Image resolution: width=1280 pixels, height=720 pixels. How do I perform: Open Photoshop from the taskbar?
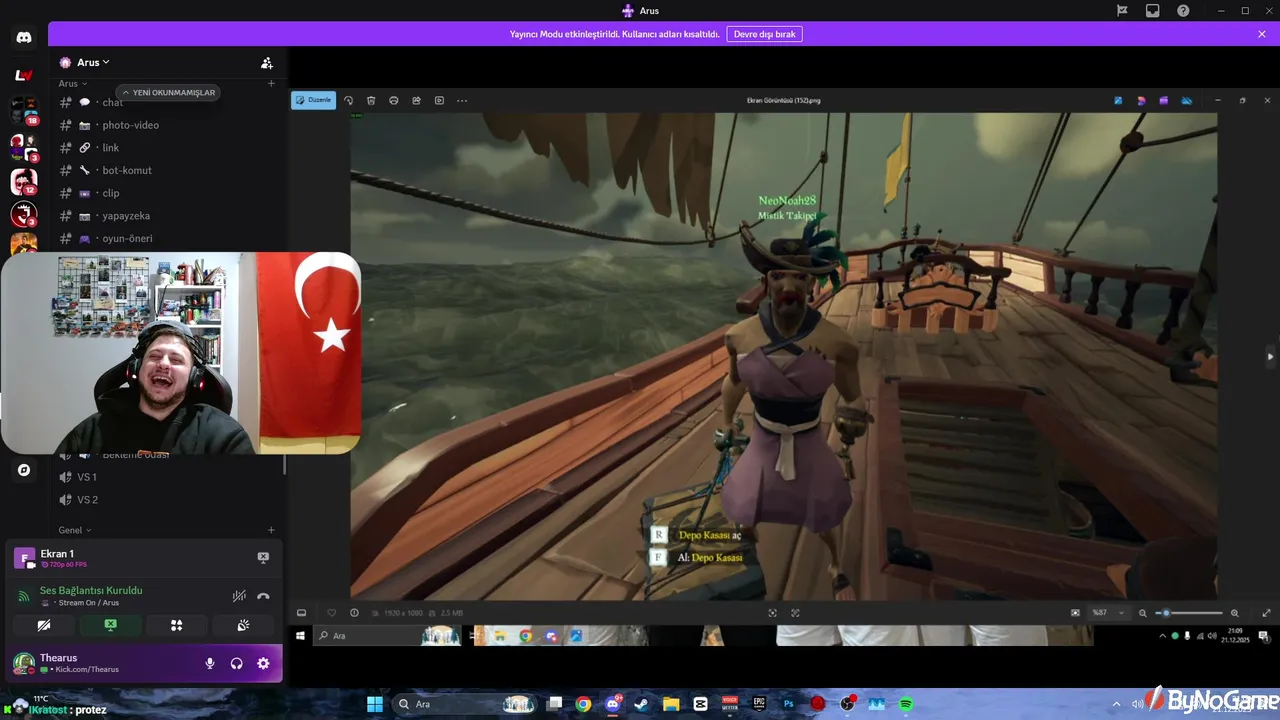[788, 704]
